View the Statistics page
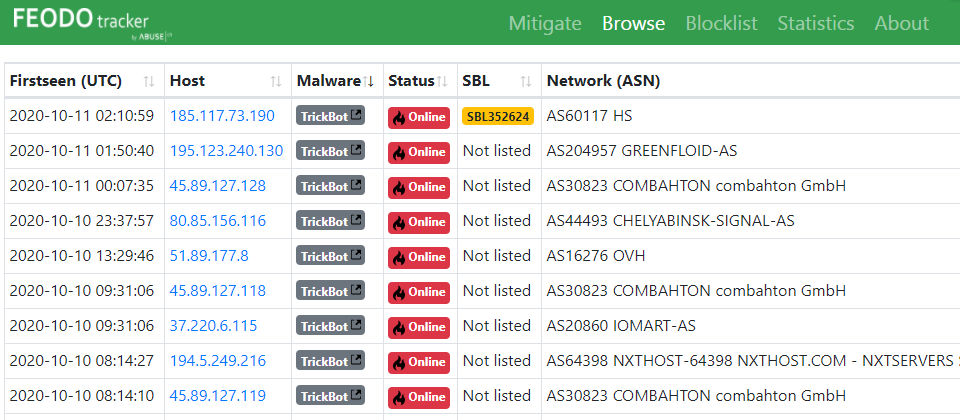 click(816, 23)
